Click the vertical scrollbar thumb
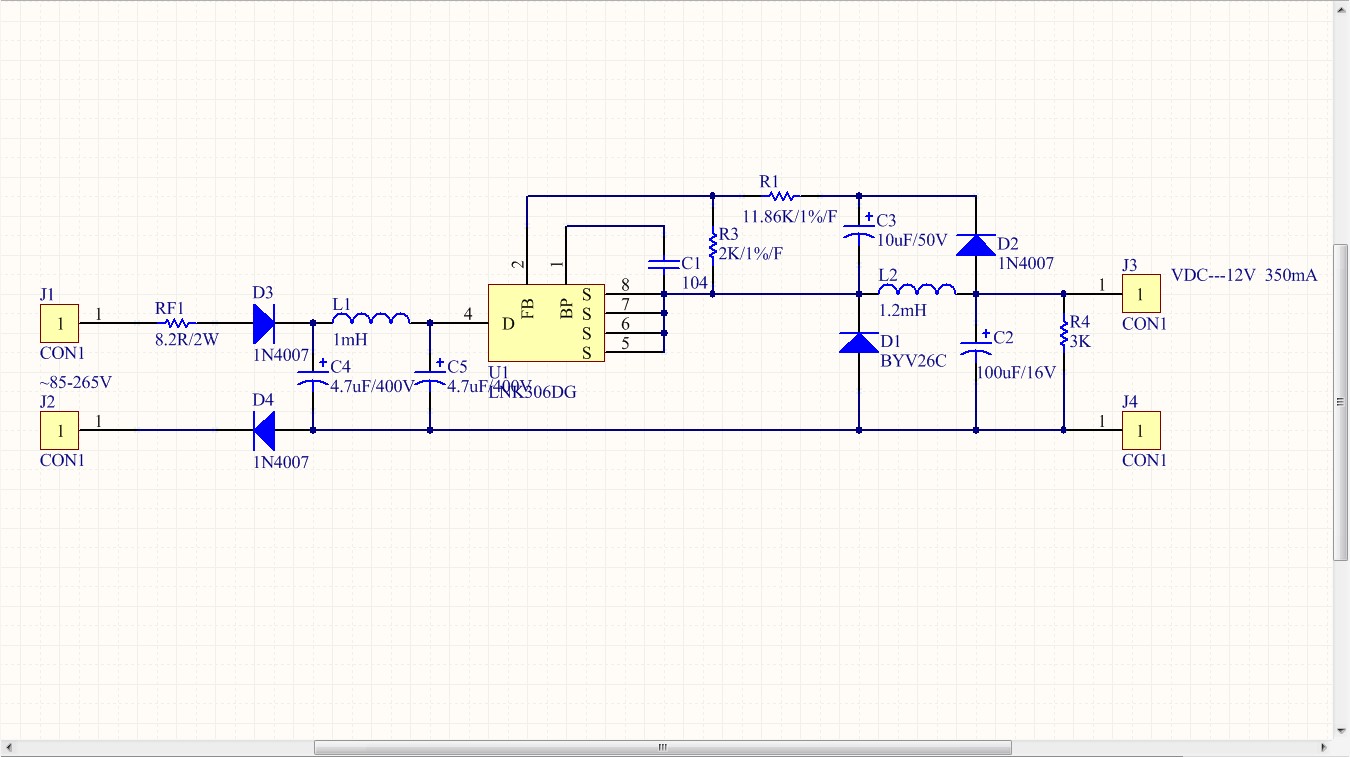 point(1342,401)
